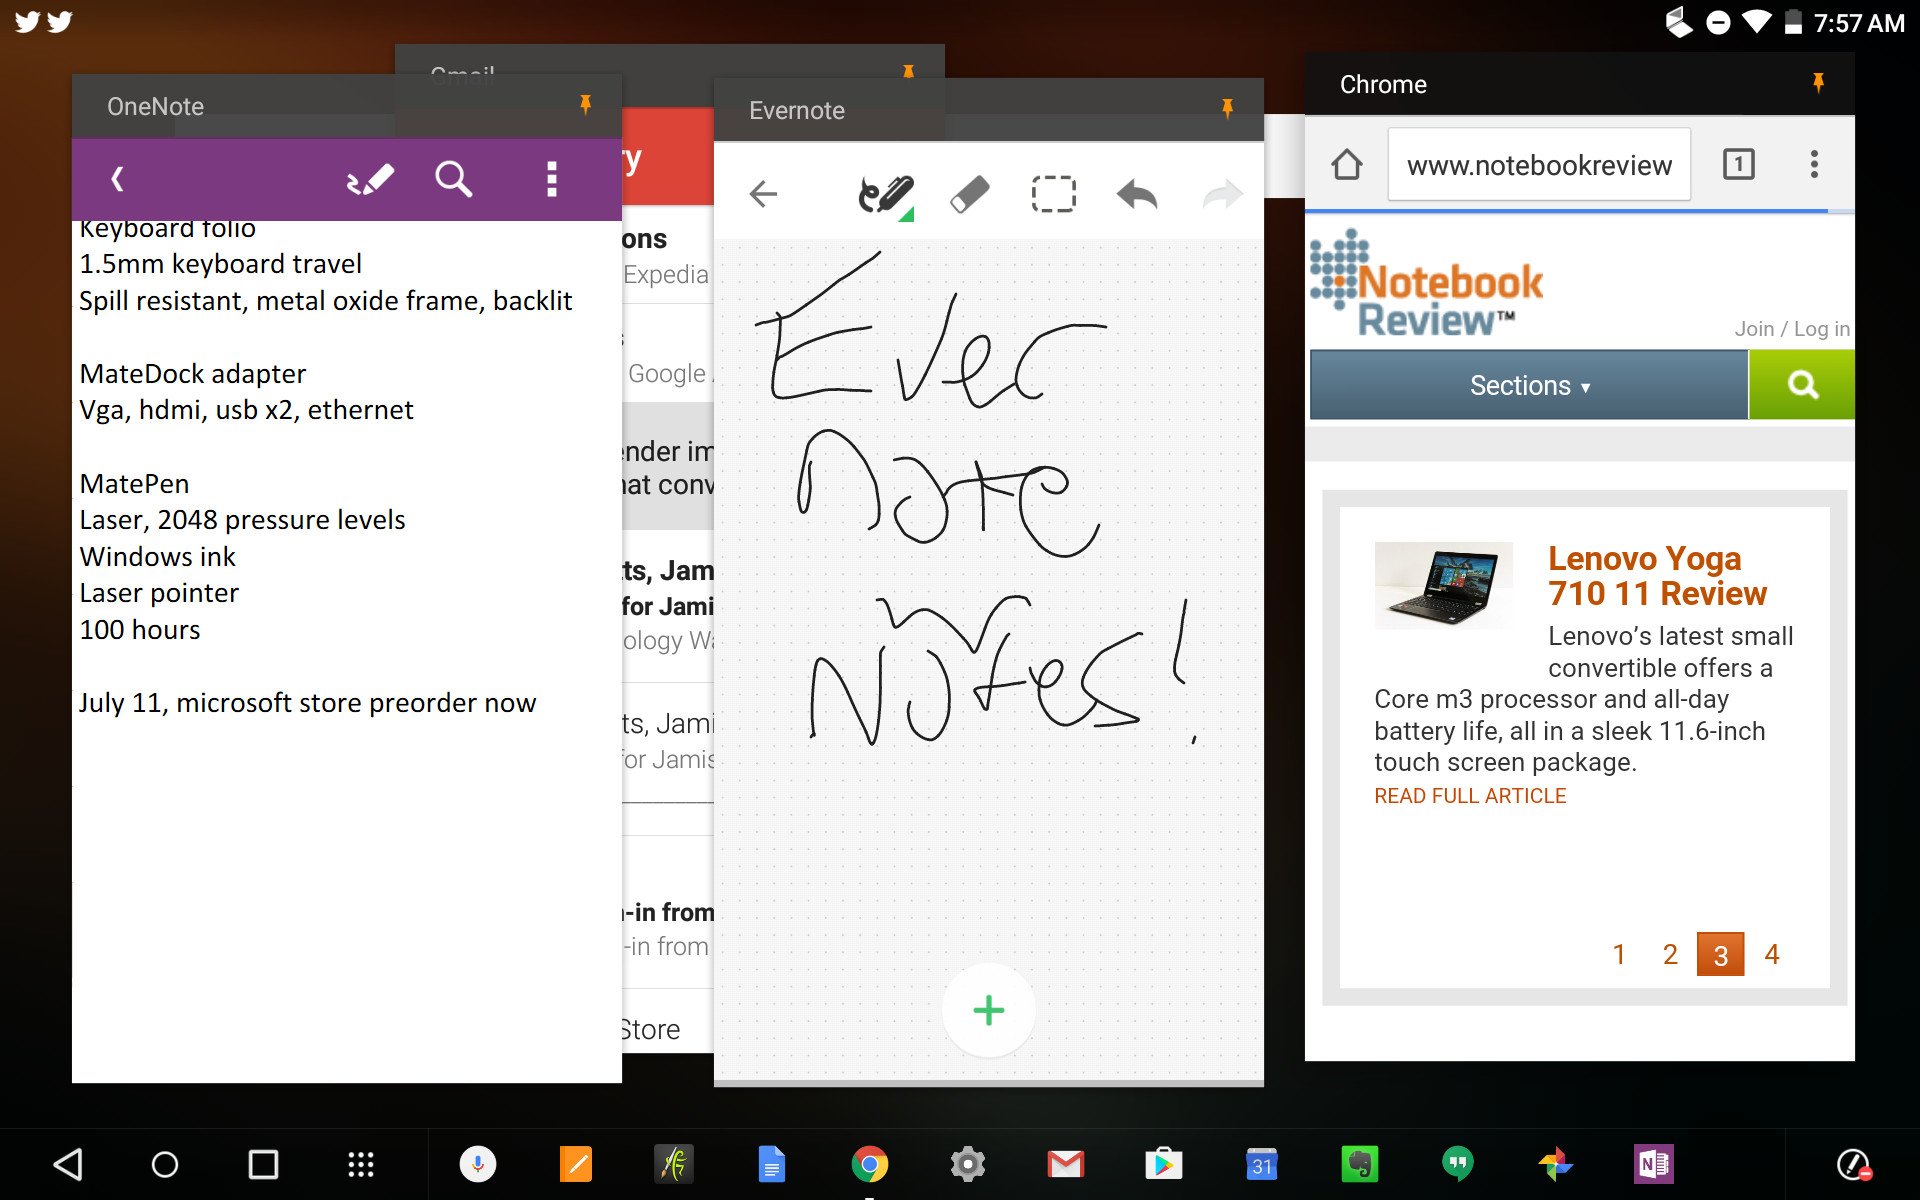Redo the stroke in Evernote
Viewport: 1920px width, 1200px height.
1222,194
